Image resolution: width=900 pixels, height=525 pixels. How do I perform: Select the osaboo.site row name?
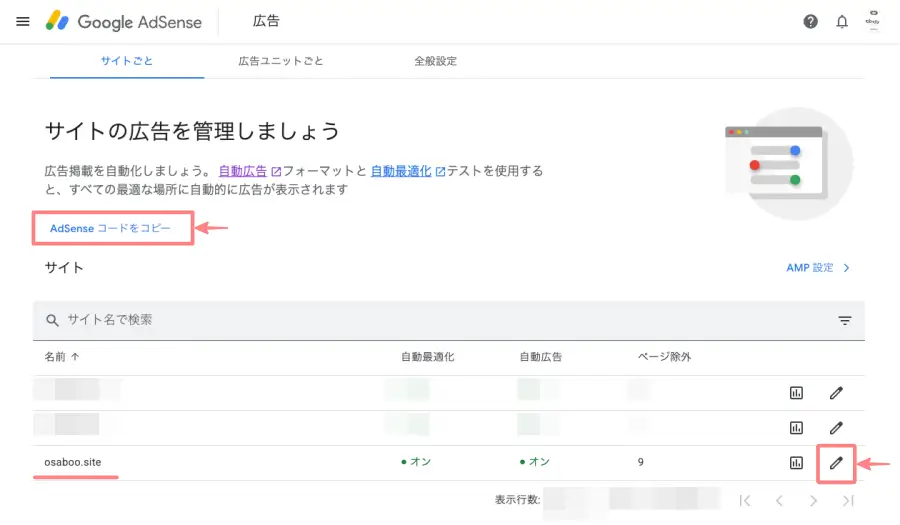tap(73, 462)
